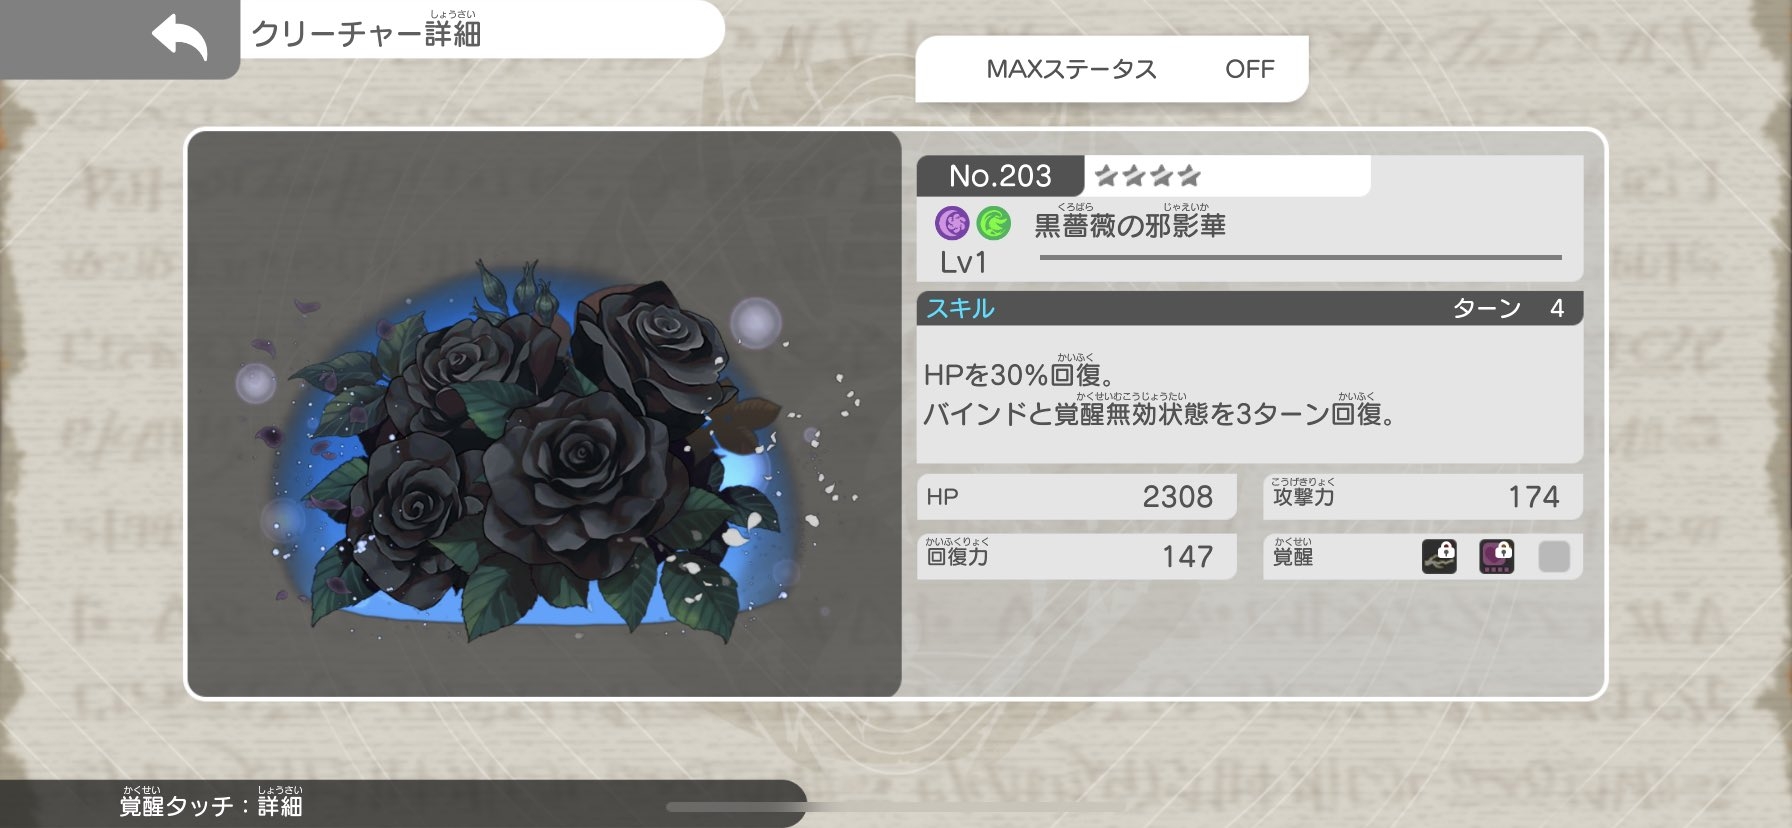
Task: Tap the skill description text
Action: click(x=1159, y=394)
